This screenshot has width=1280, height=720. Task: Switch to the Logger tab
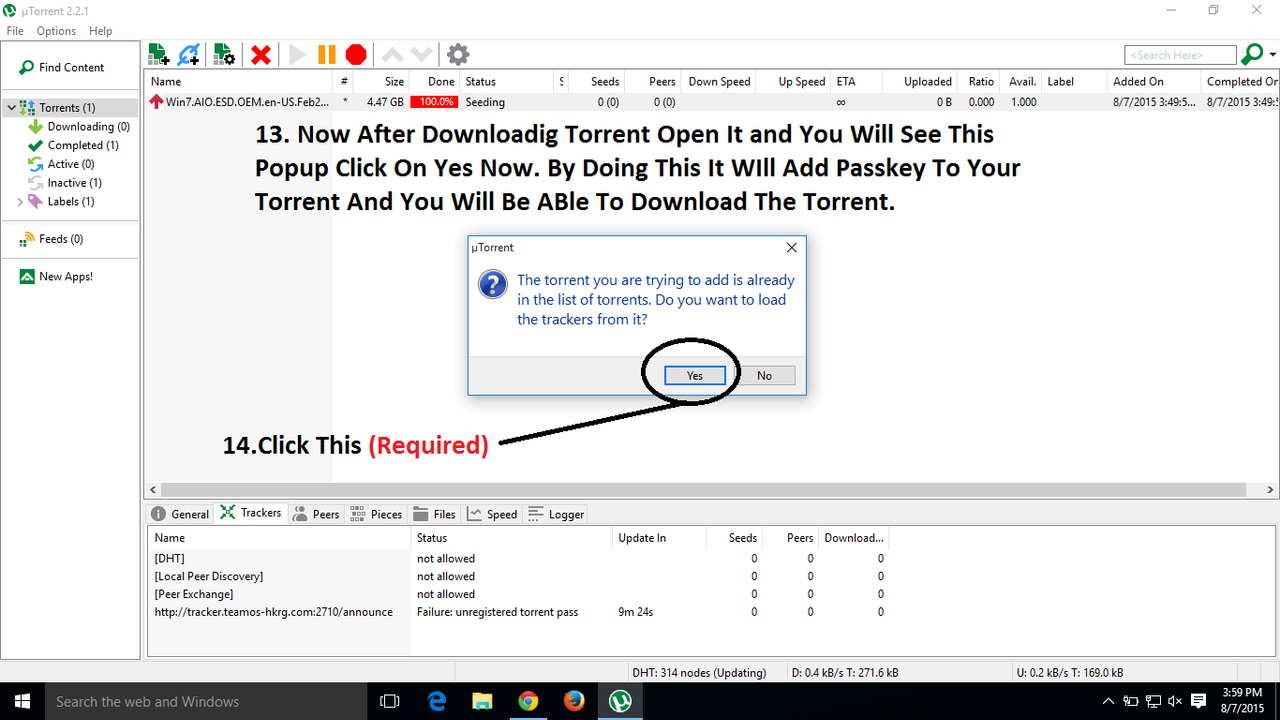coord(555,514)
